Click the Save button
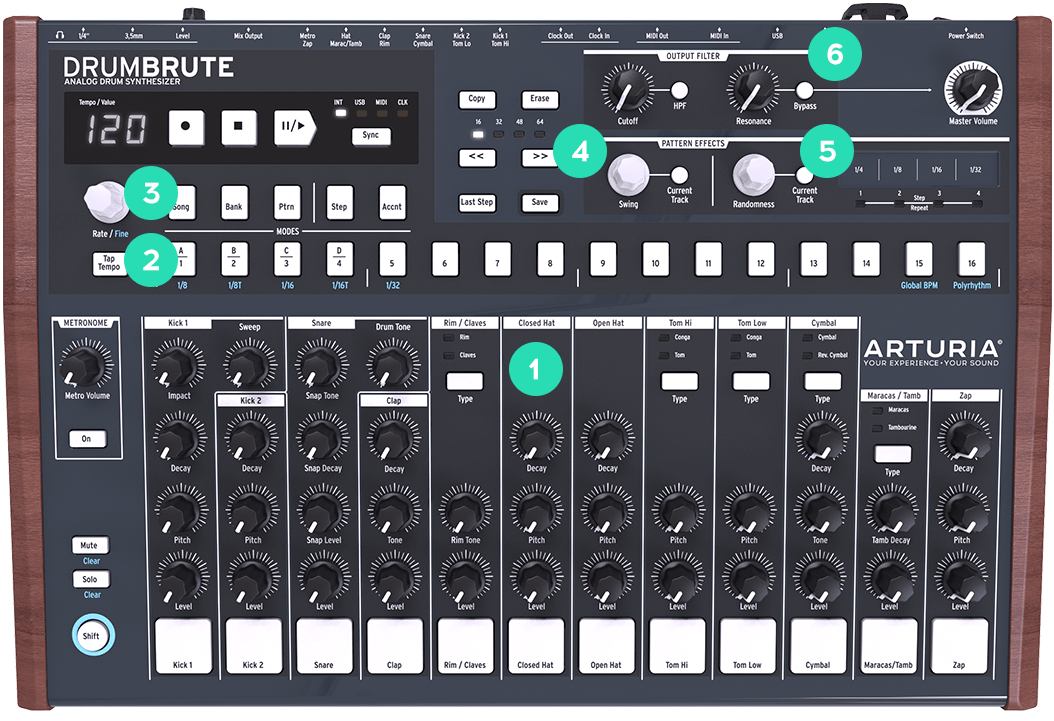 pyautogui.click(x=540, y=202)
